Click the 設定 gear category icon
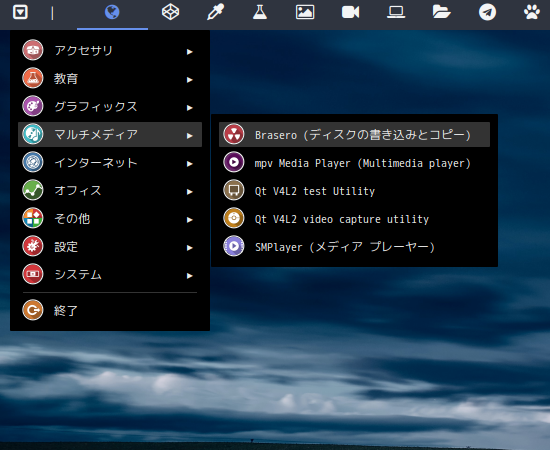 click(33, 246)
